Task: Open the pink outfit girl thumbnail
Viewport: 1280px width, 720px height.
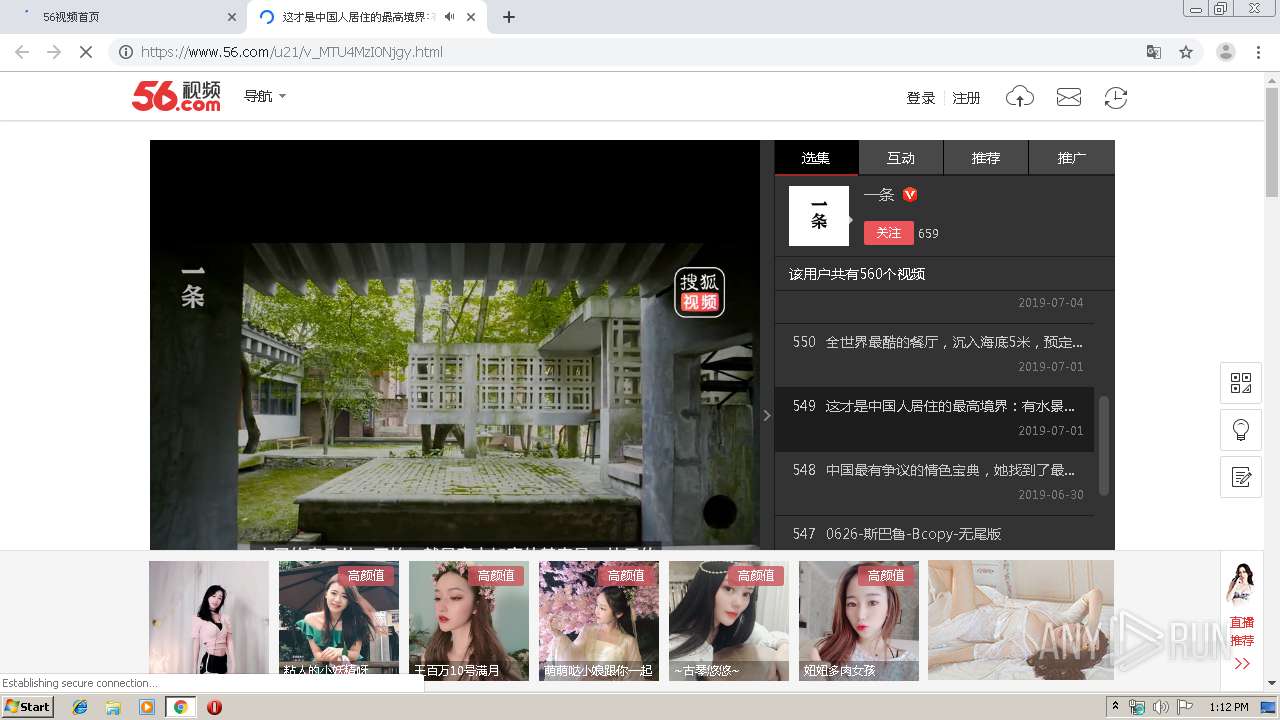Action: (x=209, y=620)
